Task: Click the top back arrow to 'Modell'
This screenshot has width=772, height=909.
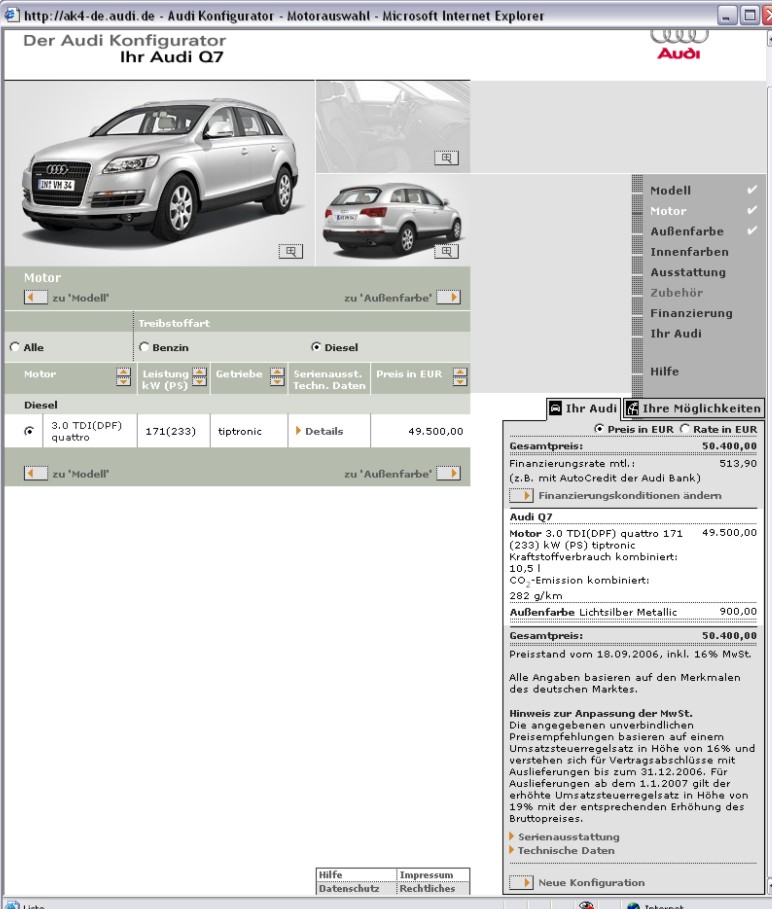Action: click(x=36, y=297)
